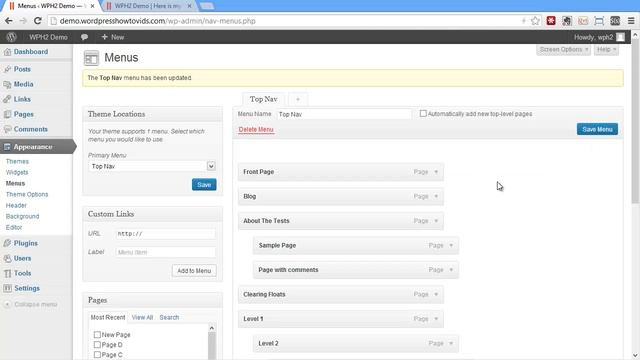Image resolution: width=640 pixels, height=360 pixels.
Task: Click in the custom link Label field
Action: point(165,252)
